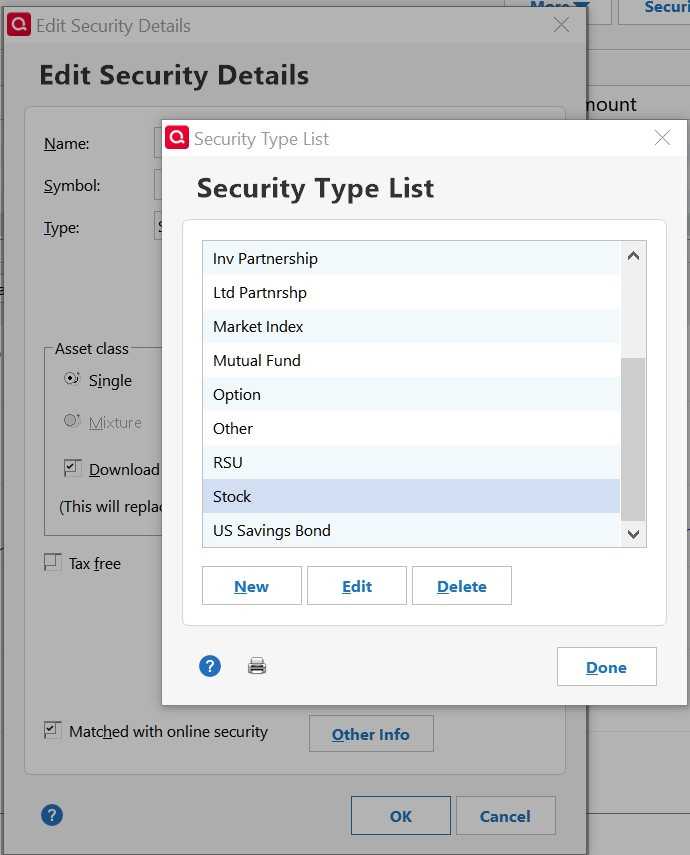Select the Single asset class radio button
Image resolution: width=690 pixels, height=855 pixels.
click(72, 379)
